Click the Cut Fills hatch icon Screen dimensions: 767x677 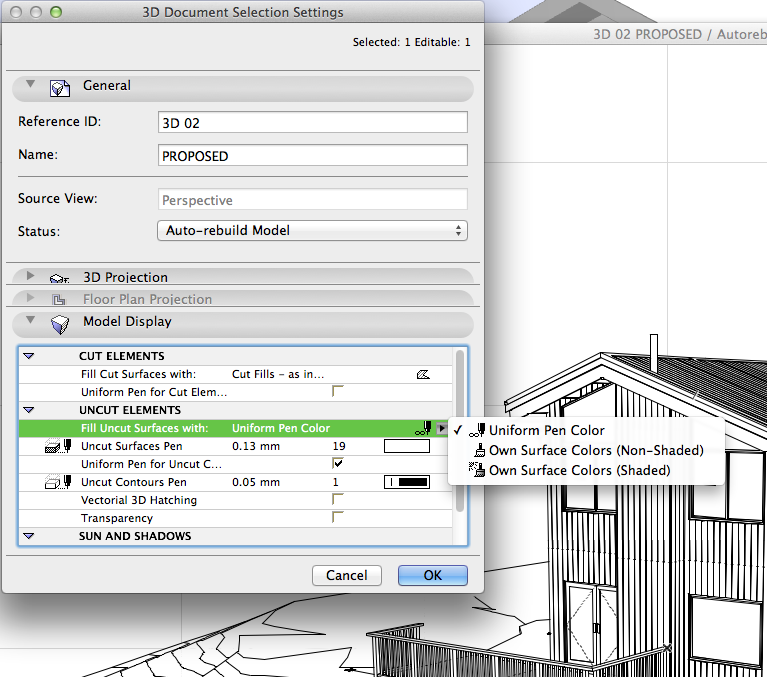tap(423, 375)
